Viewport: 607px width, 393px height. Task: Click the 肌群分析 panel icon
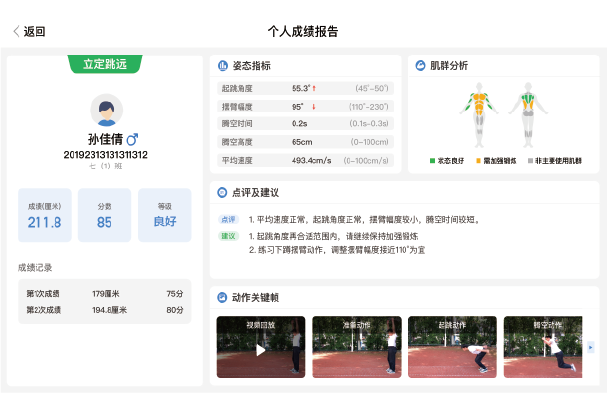pyautogui.click(x=420, y=65)
